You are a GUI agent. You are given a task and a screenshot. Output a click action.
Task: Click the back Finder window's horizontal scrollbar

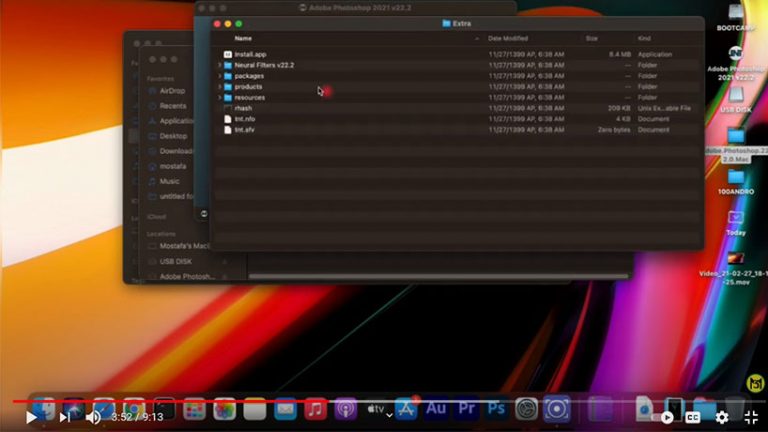438,276
